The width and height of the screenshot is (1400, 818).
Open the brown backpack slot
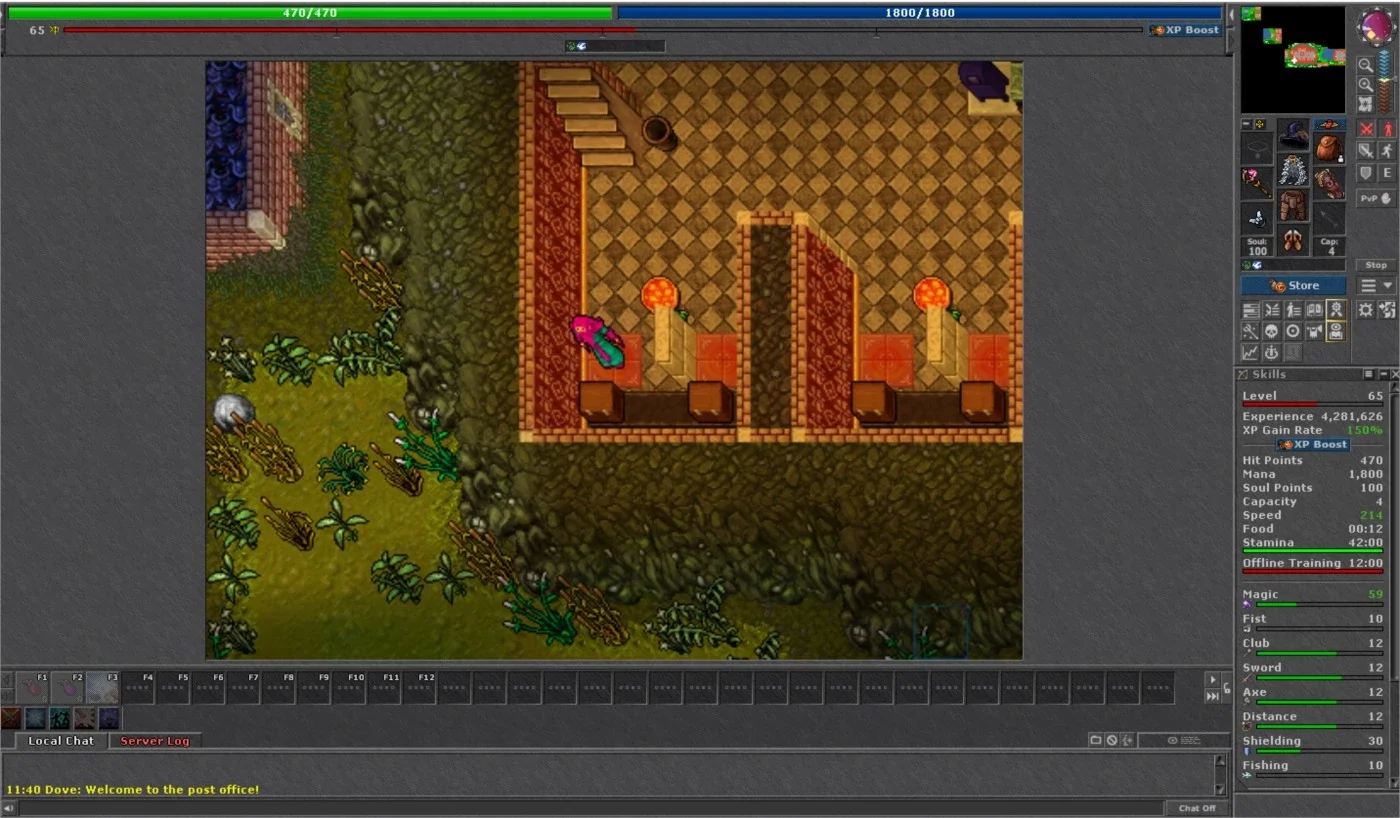pos(1329,149)
